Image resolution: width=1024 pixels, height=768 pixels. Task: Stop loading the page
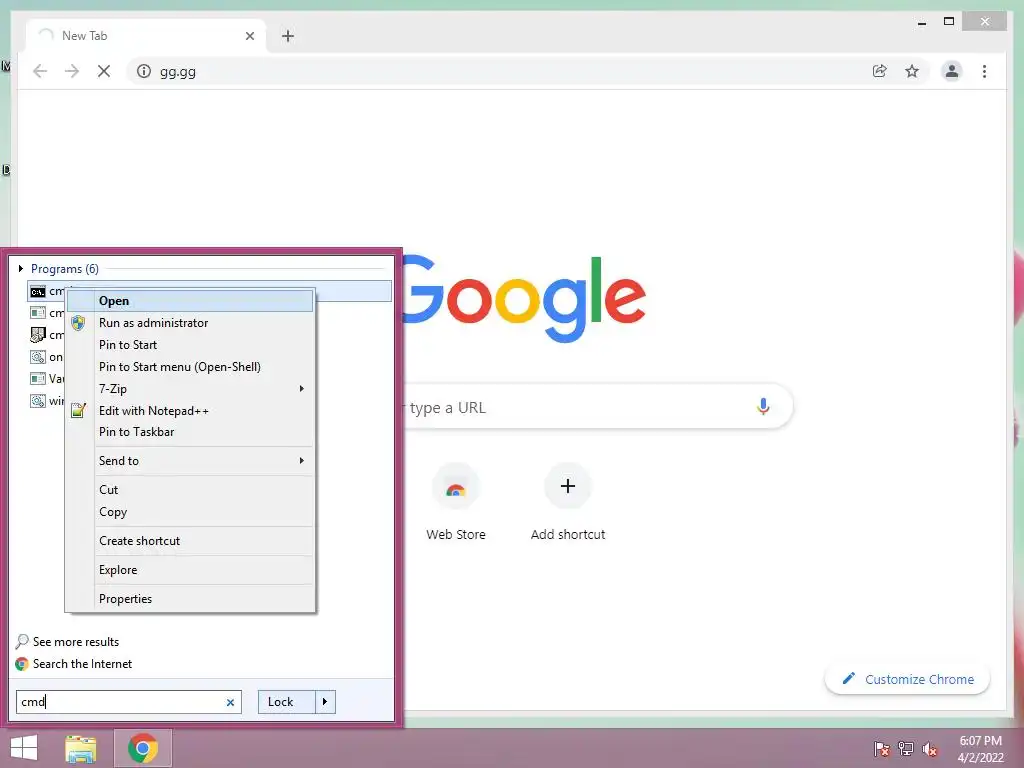coord(104,71)
